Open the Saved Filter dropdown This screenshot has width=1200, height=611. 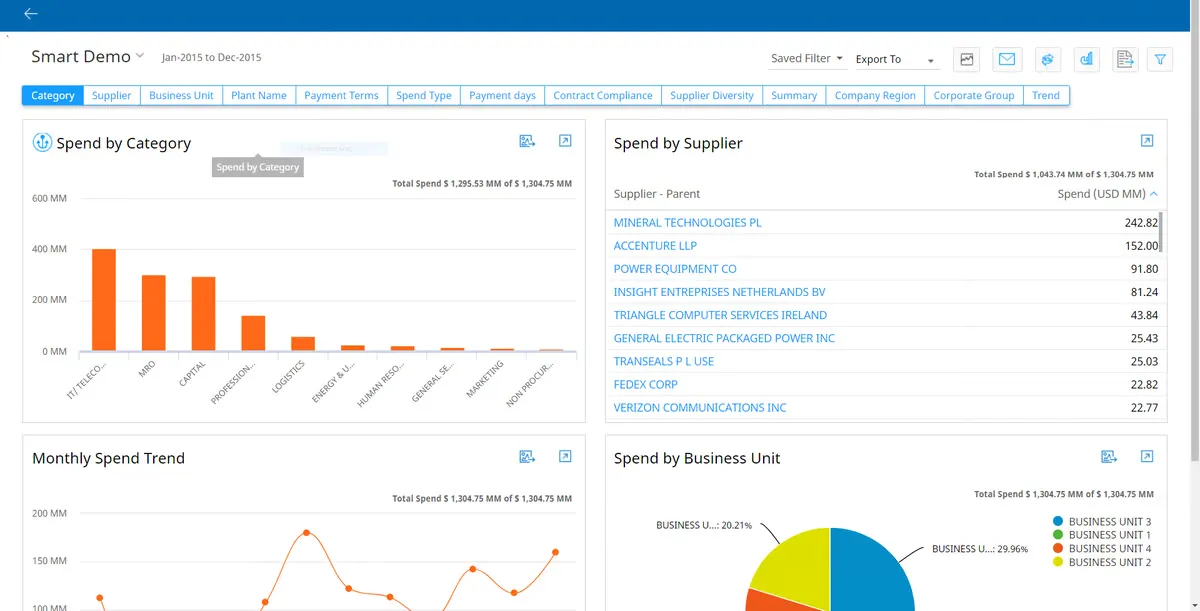(x=807, y=58)
